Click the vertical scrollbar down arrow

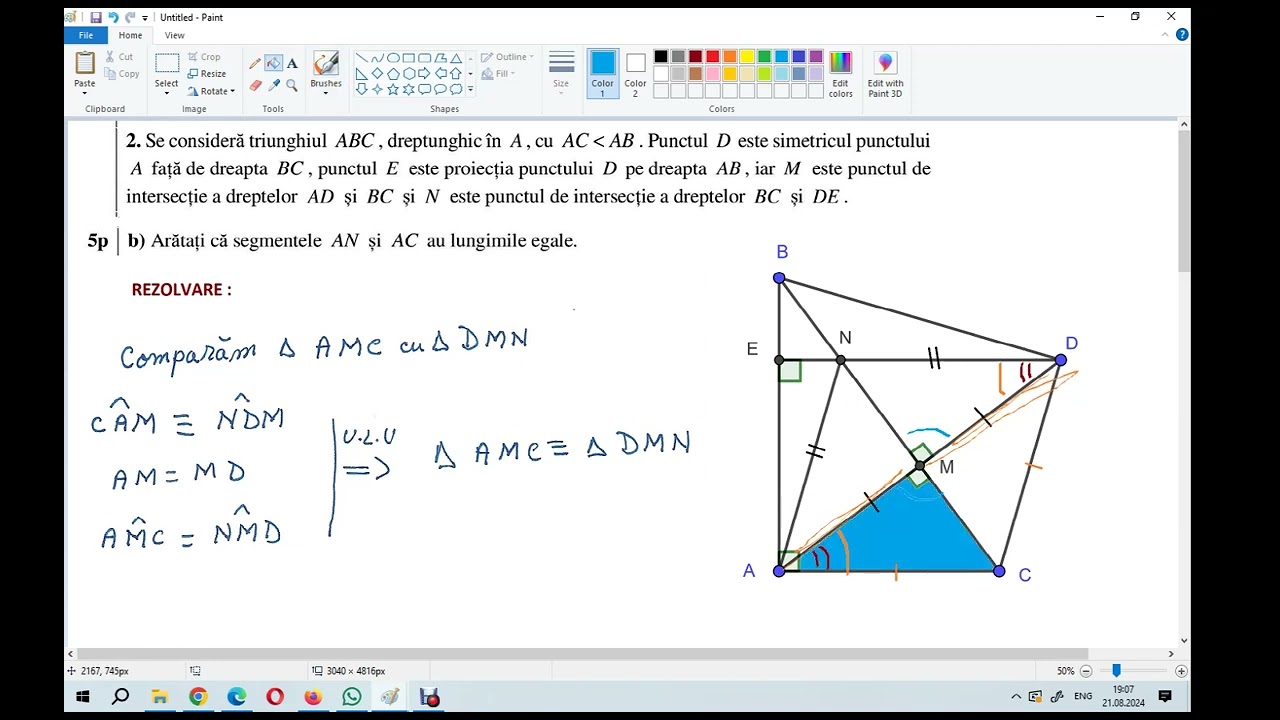(1184, 640)
